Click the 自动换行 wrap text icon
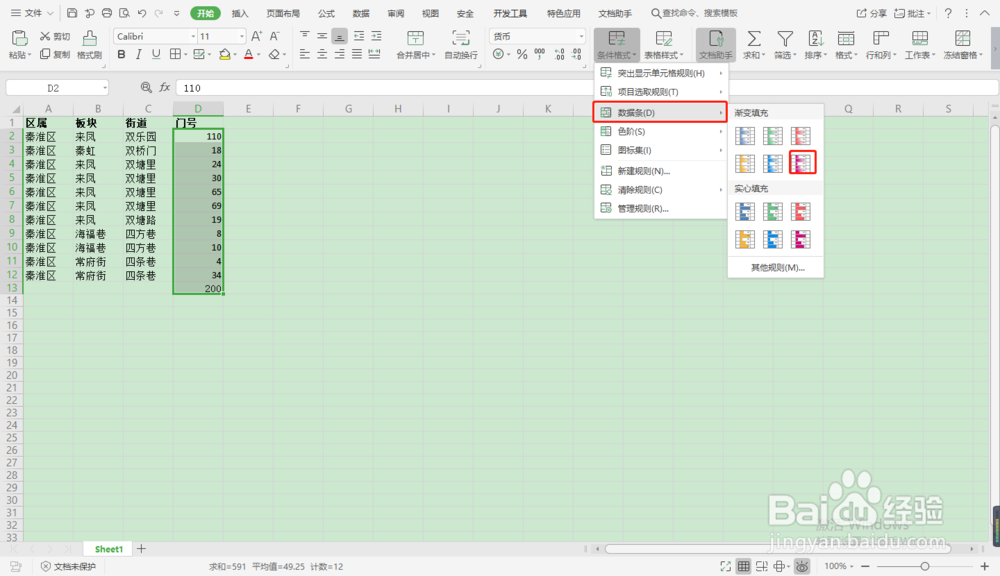This screenshot has width=1000, height=576. [x=459, y=44]
